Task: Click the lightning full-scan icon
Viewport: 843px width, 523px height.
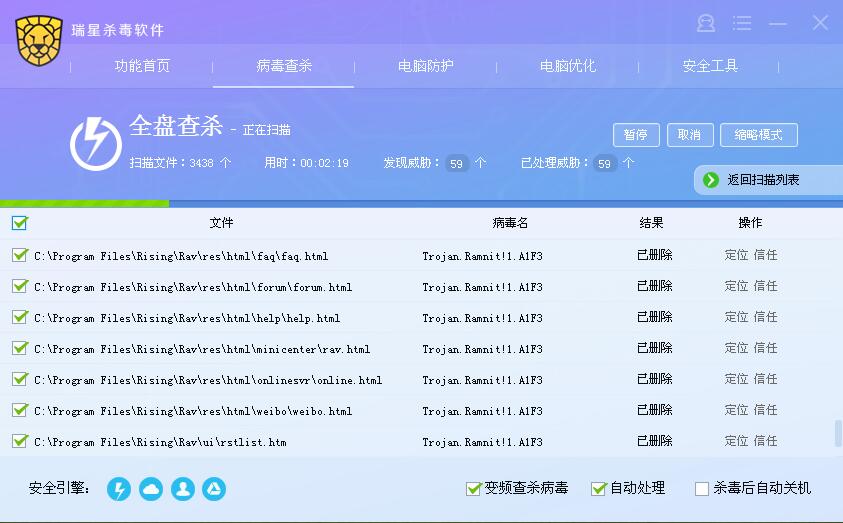Action: coord(96,144)
